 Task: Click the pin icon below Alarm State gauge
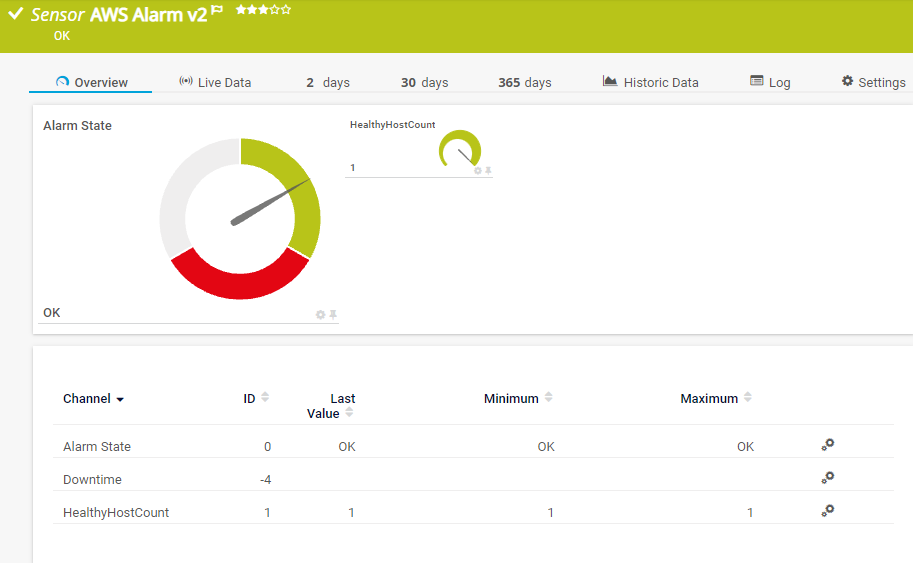[x=333, y=314]
